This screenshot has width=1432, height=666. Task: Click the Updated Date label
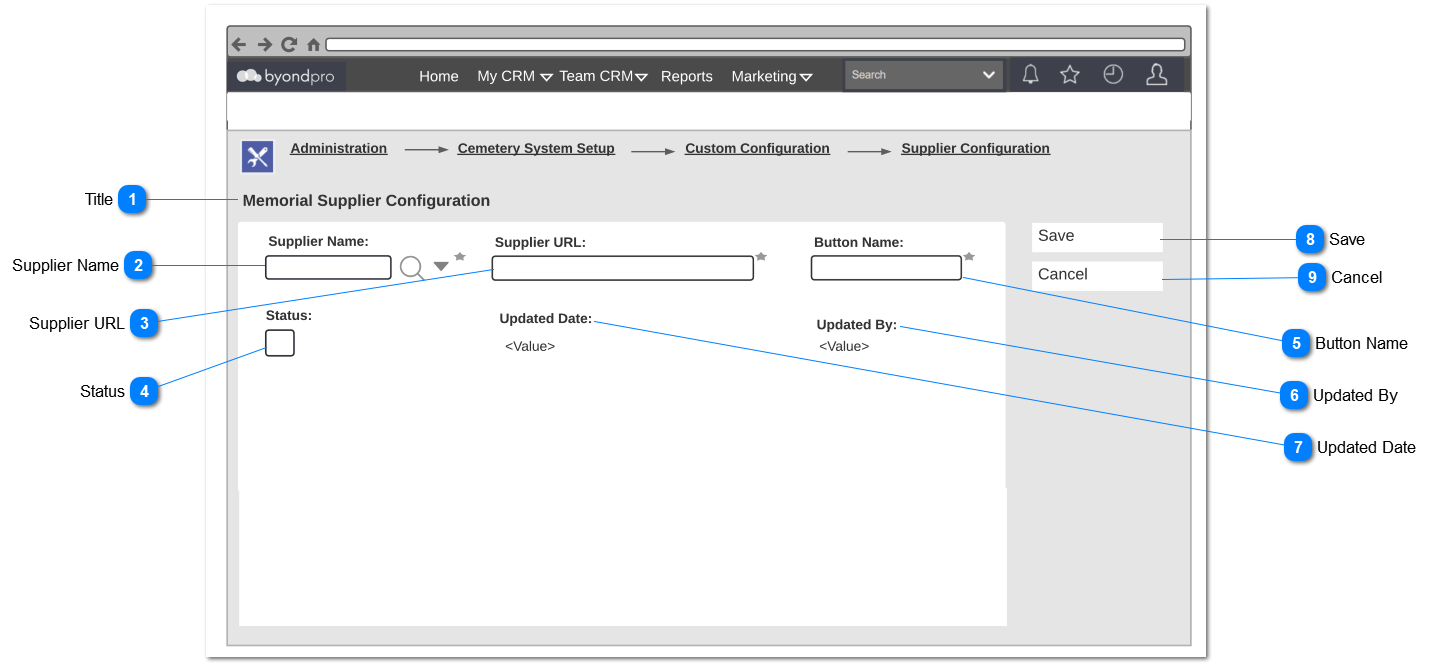point(546,319)
